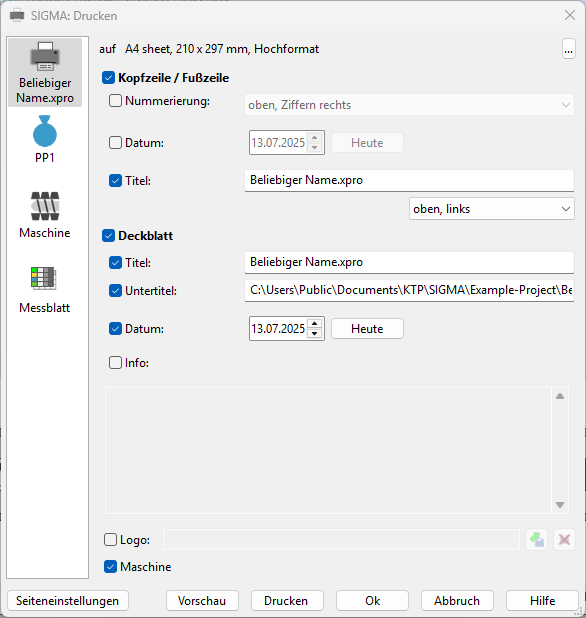Viewport: 586px width, 618px height.
Task: Increase Deckblatt date with up arrow
Action: pos(314,324)
